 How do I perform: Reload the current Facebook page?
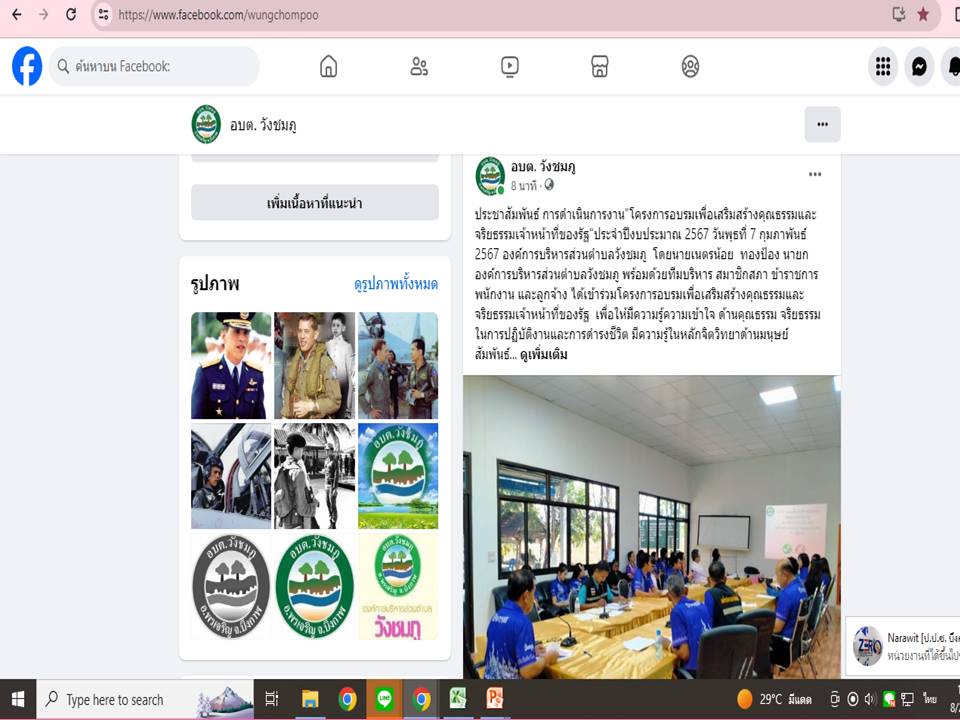71,15
